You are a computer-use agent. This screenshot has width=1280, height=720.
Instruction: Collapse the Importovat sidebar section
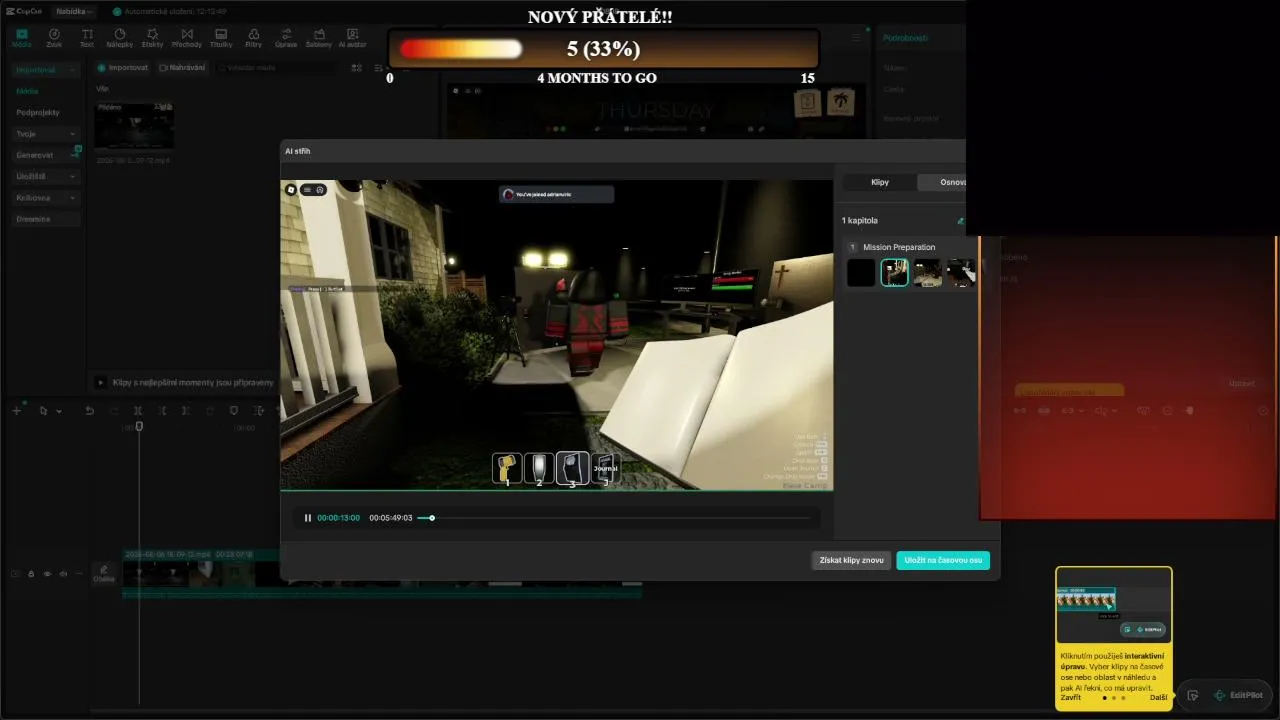(x=45, y=70)
